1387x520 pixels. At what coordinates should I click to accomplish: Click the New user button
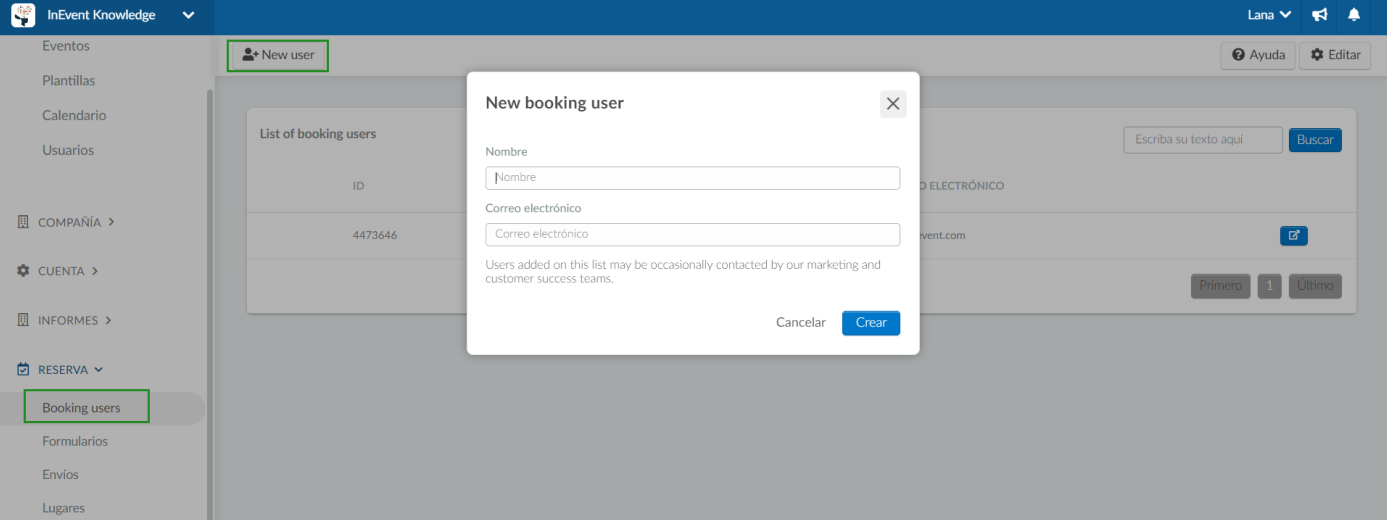278,55
